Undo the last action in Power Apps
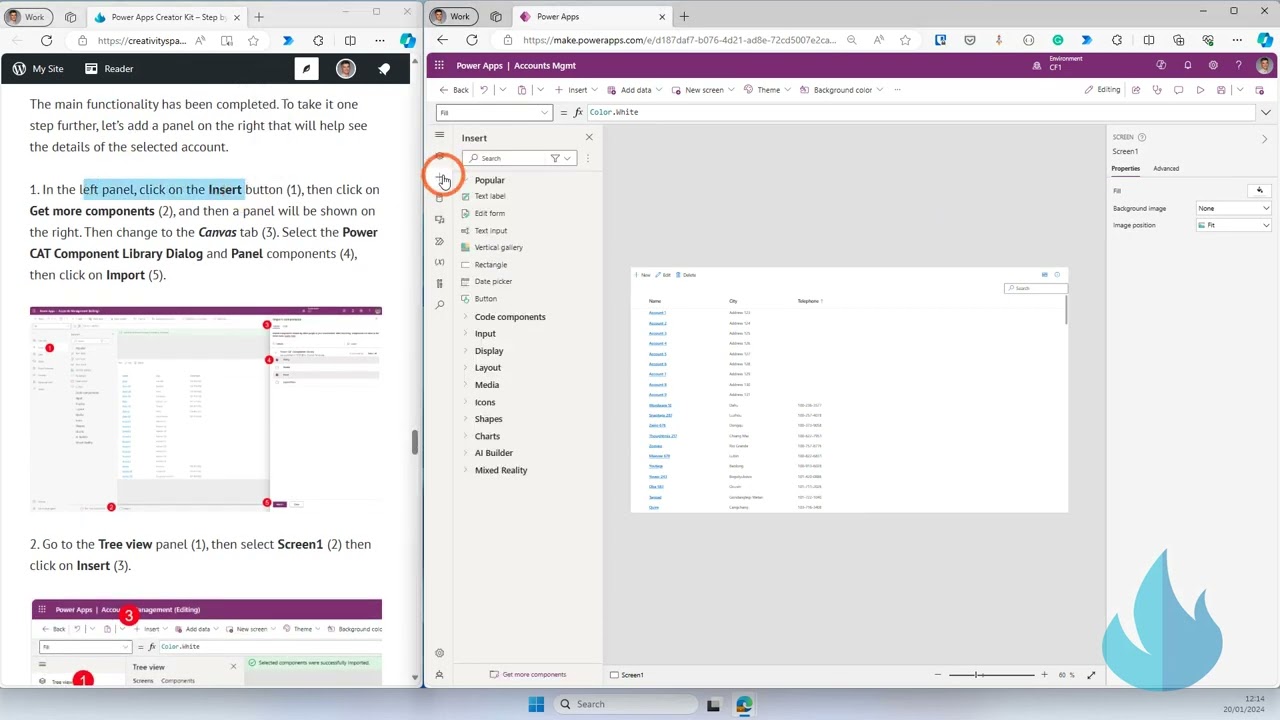Image resolution: width=1280 pixels, height=720 pixels. tap(484, 90)
